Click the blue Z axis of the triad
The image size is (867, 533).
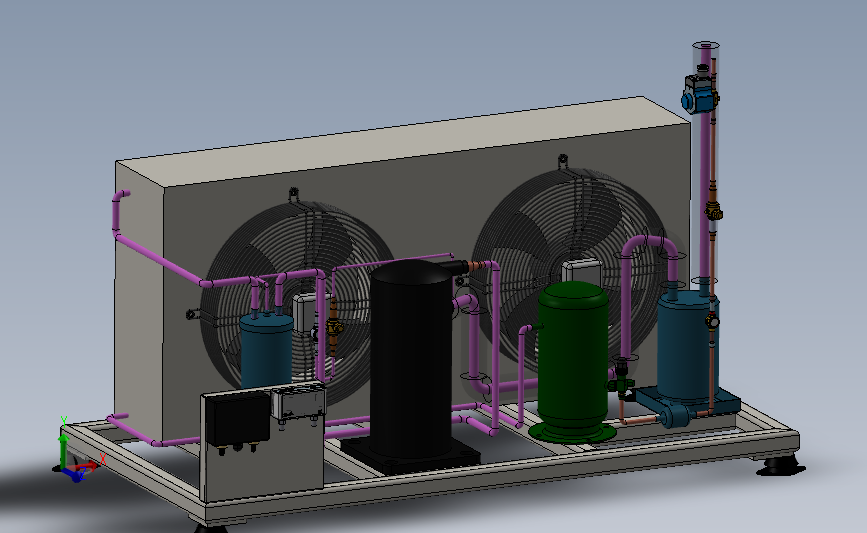click(74, 474)
